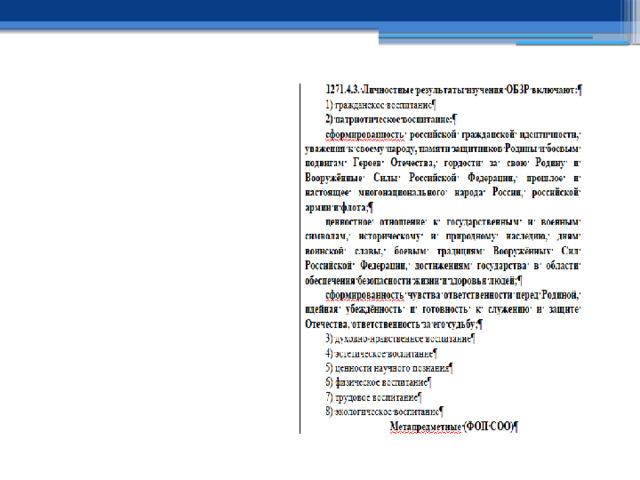Click line 'идейная убеждённость и готовность к служению'
This screenshot has height=480, width=640.
(443, 309)
